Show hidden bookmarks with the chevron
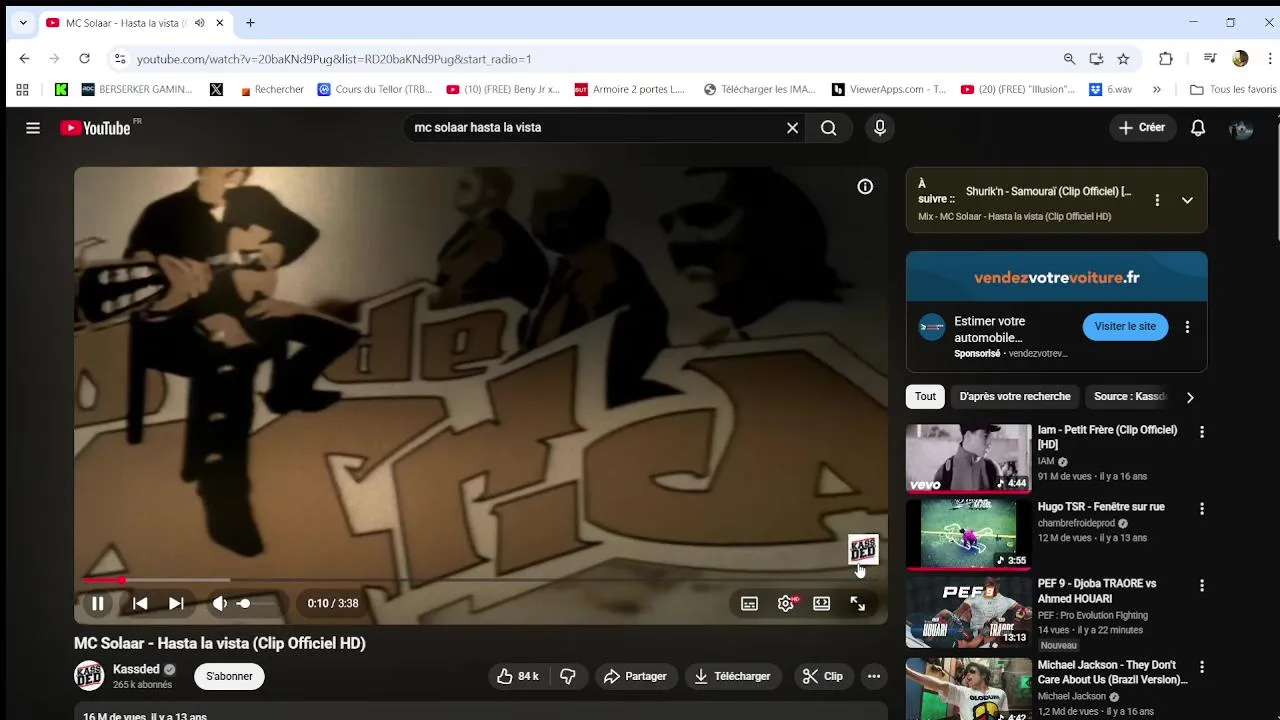The image size is (1280, 720). pyautogui.click(x=1157, y=89)
